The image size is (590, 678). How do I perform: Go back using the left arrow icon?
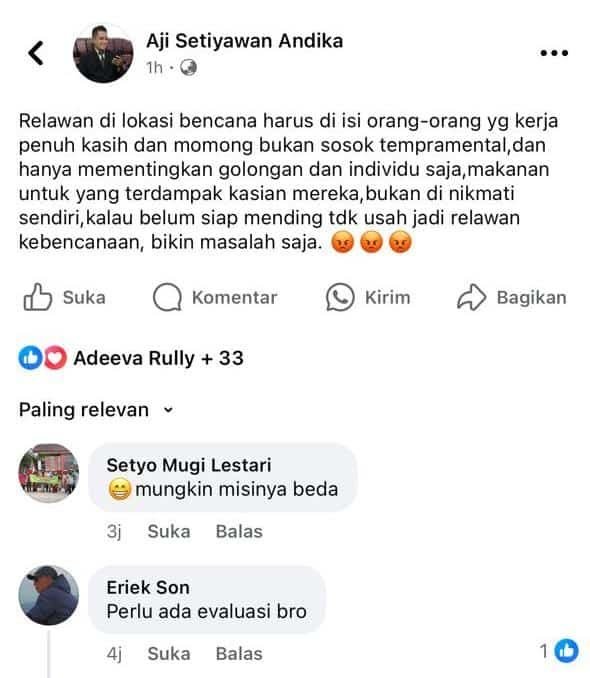[36, 53]
